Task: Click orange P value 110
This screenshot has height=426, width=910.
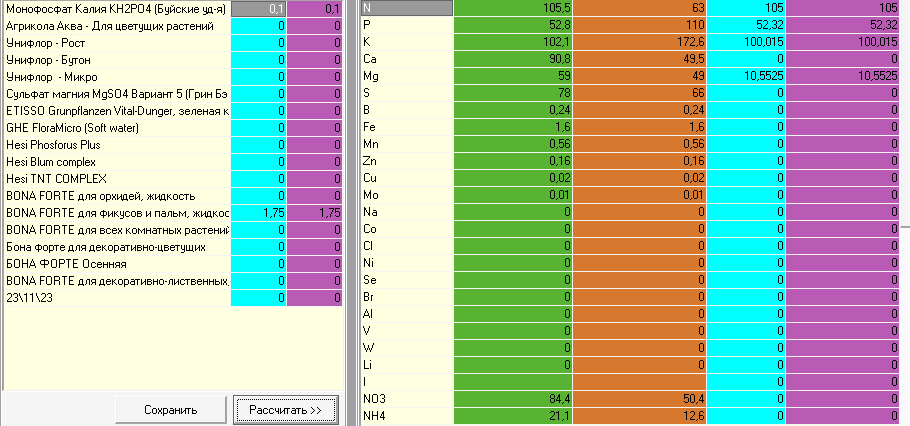Action: [640, 25]
